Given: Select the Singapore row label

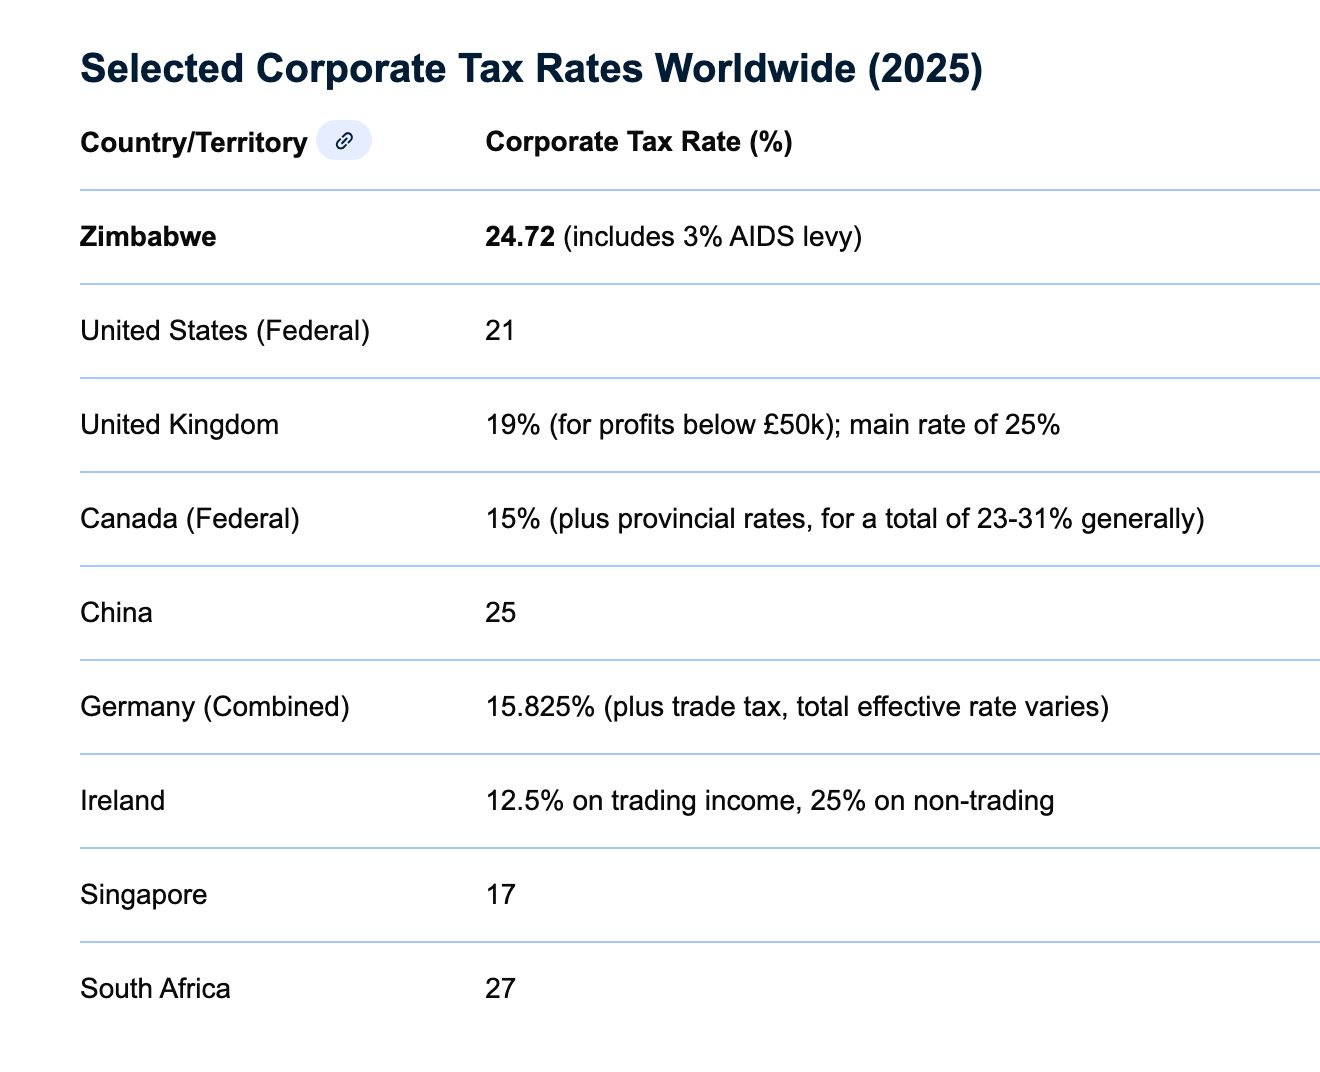Looking at the screenshot, I should [143, 895].
